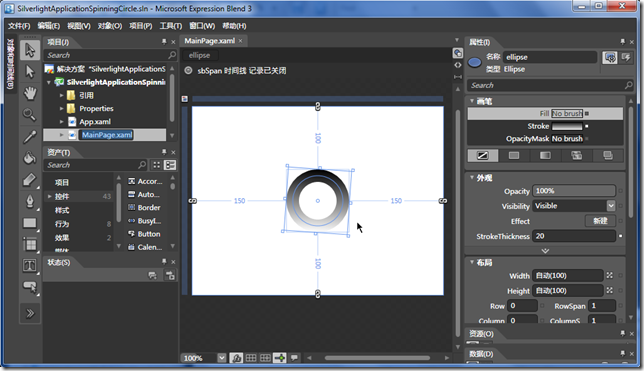Open the Assets chevron at toolbar bottom
Image resolution: width=644 pixels, height=371 pixels.
[30, 313]
